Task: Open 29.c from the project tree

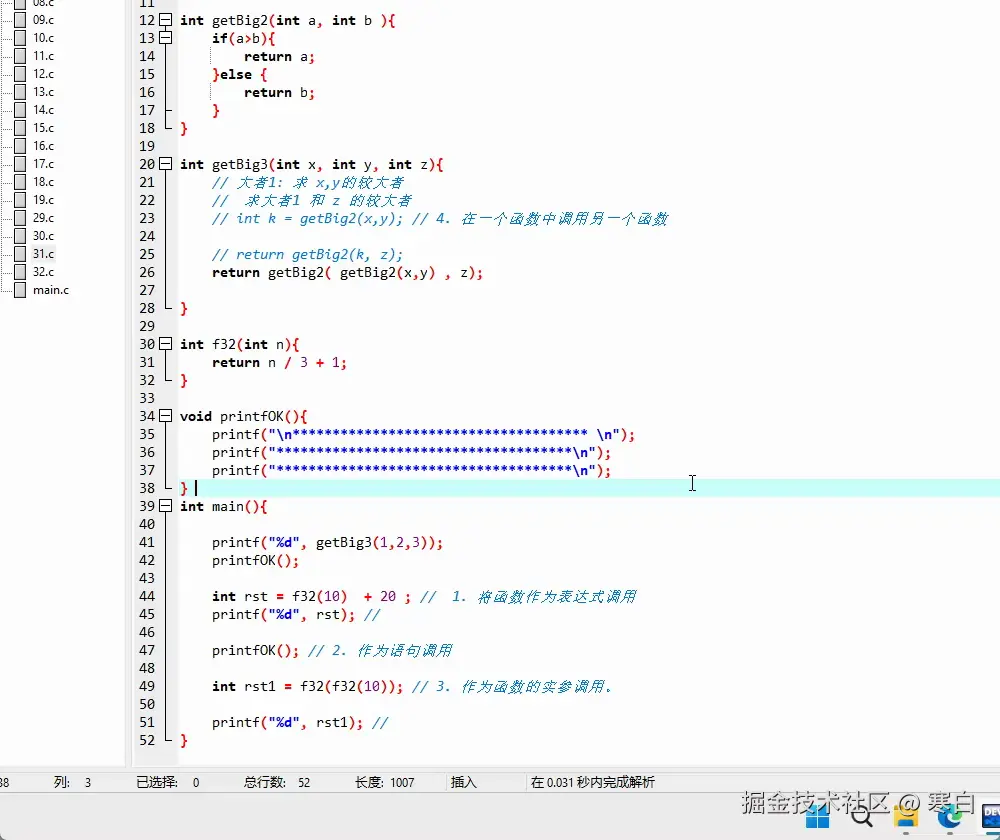Action: click(x=43, y=217)
